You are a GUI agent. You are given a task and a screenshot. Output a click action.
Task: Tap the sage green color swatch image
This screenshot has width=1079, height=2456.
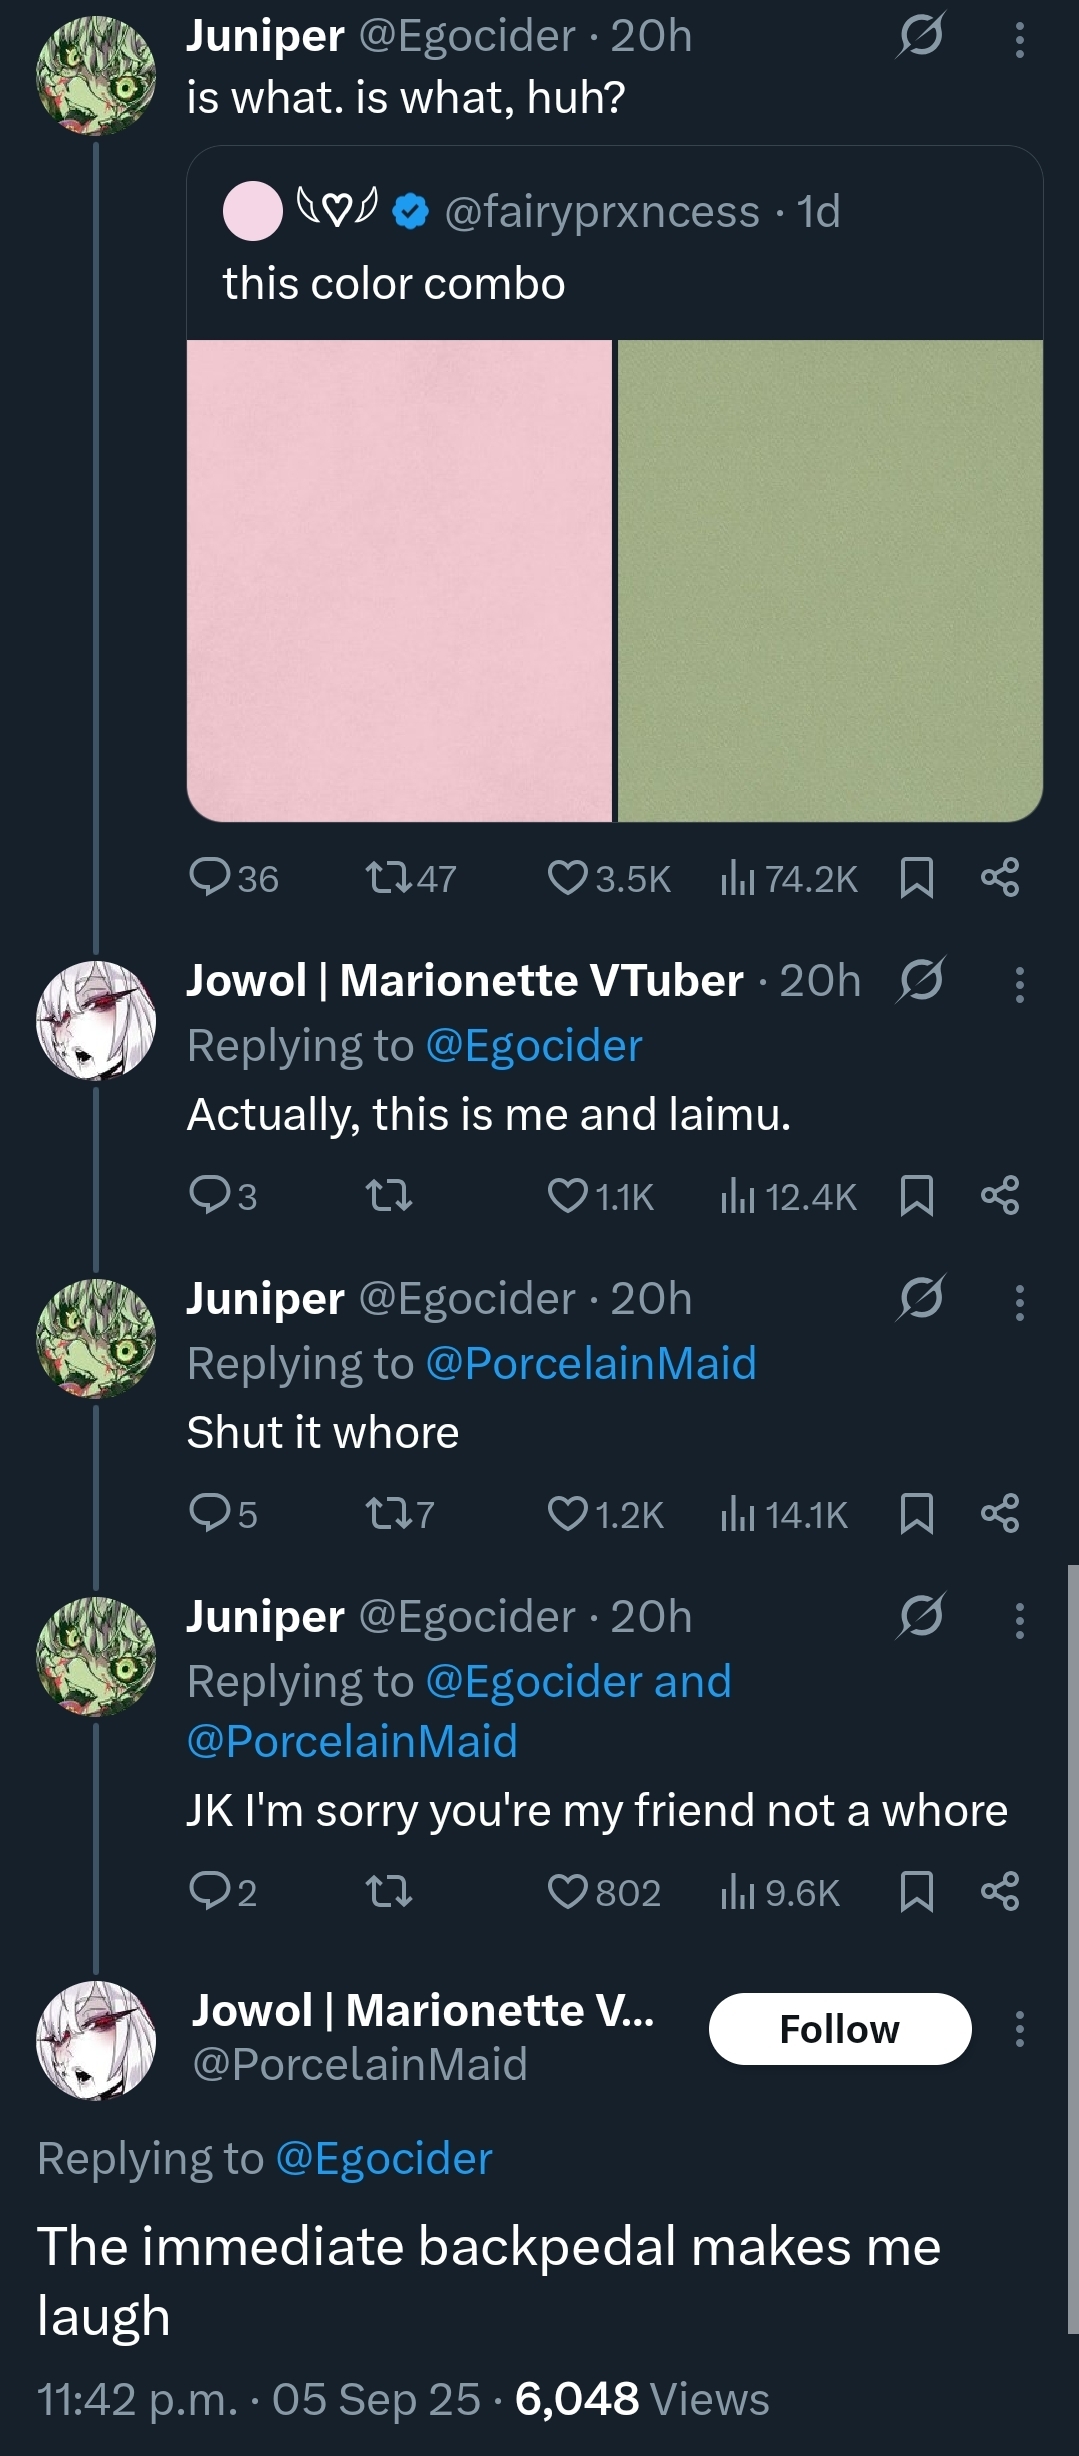point(830,581)
